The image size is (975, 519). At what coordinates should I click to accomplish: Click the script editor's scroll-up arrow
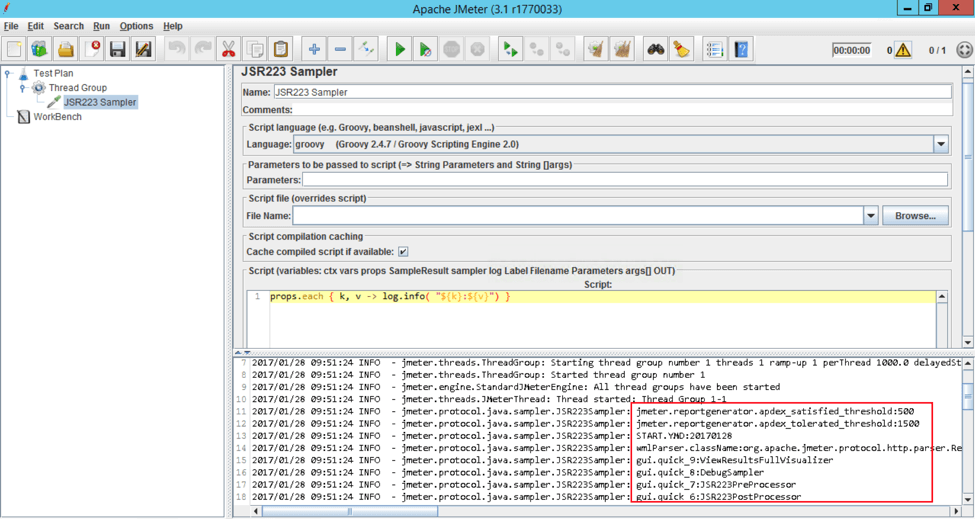[x=942, y=297]
